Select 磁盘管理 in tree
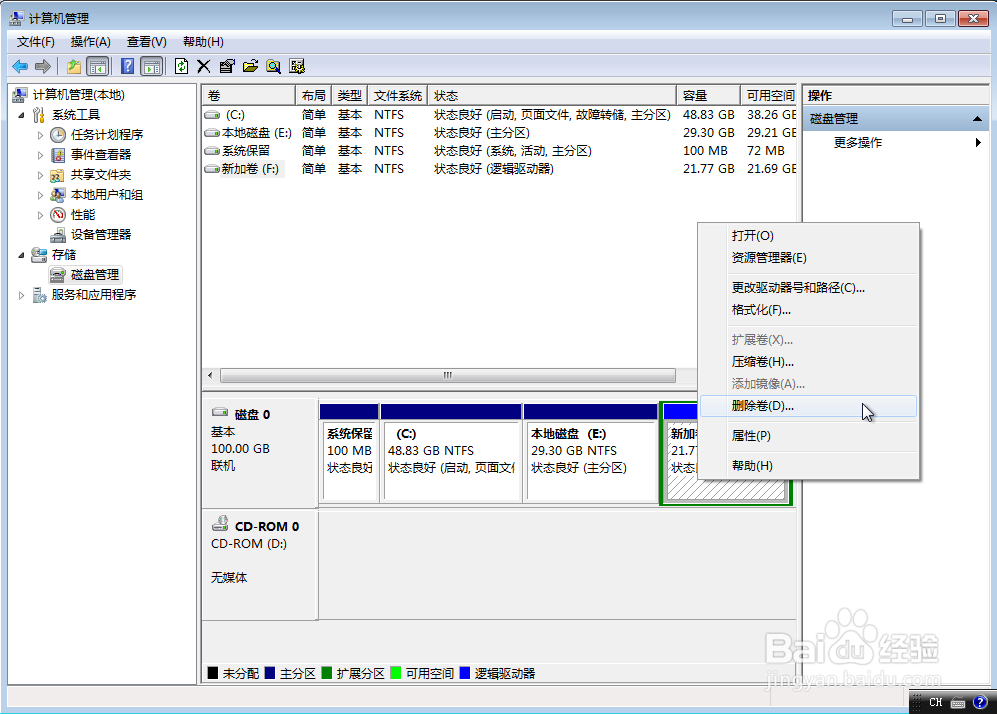Image resolution: width=997 pixels, height=714 pixels. (x=95, y=275)
